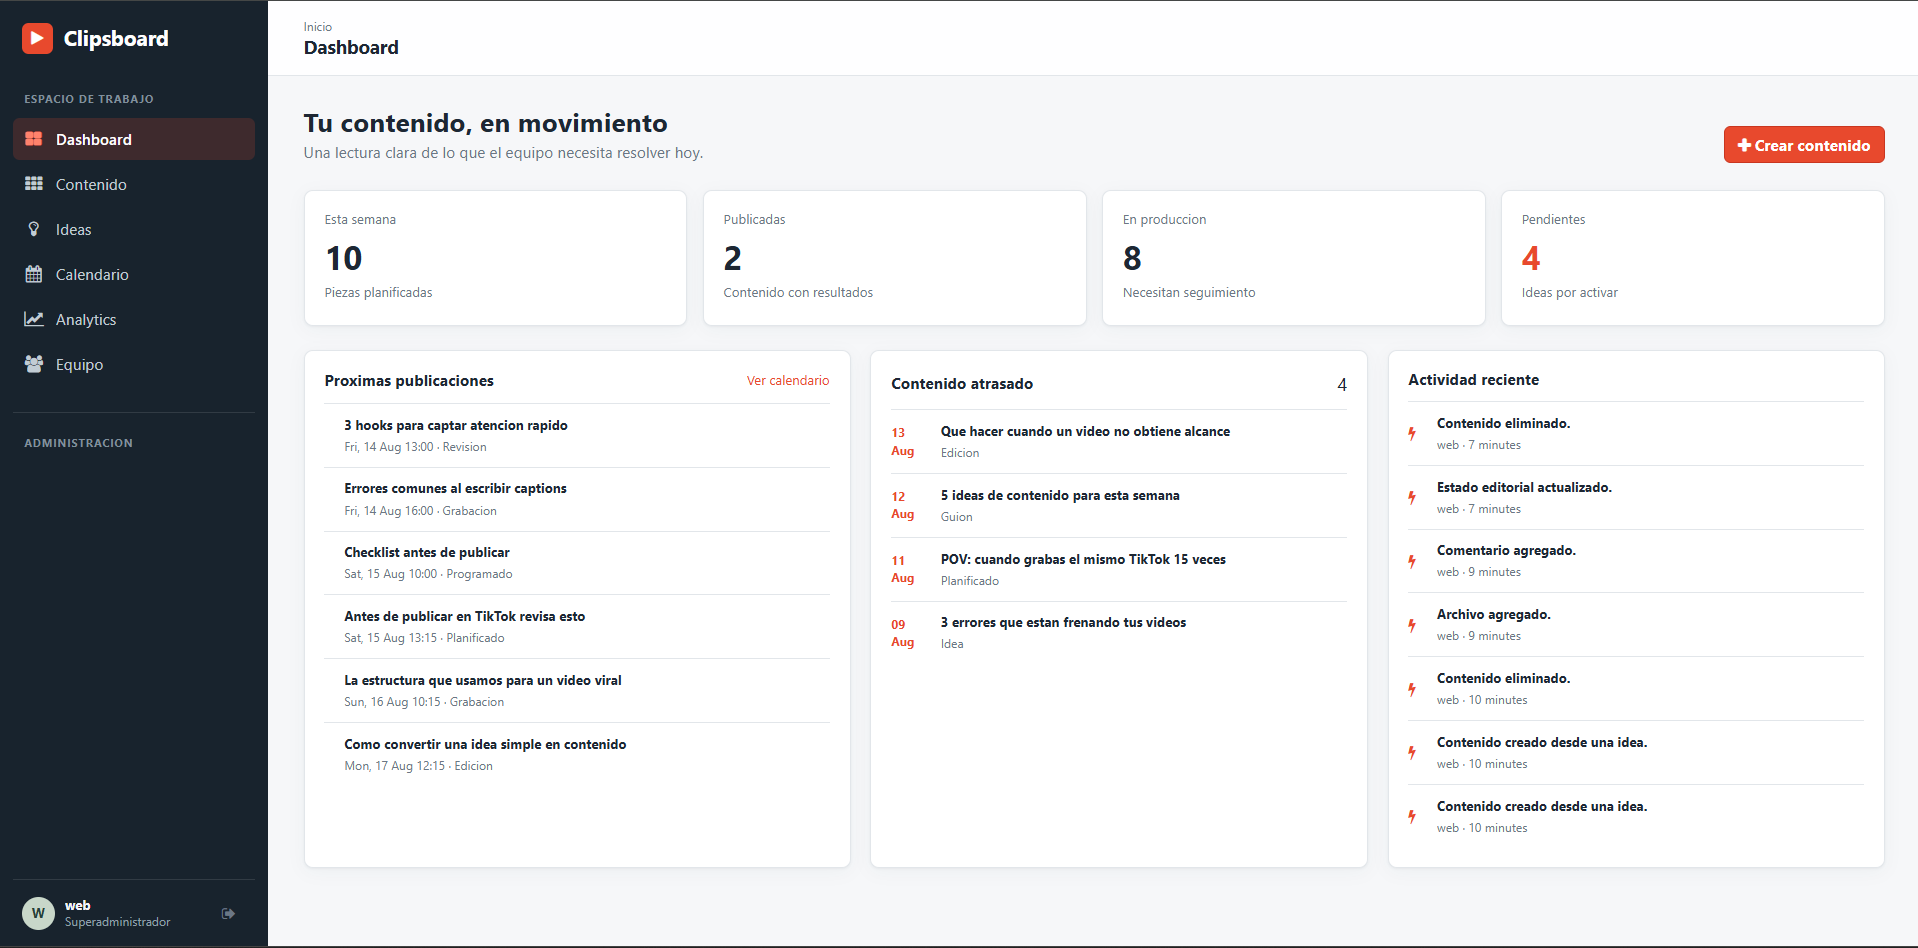Open the Contenido section
Image resolution: width=1918 pixels, height=948 pixels.
click(134, 184)
